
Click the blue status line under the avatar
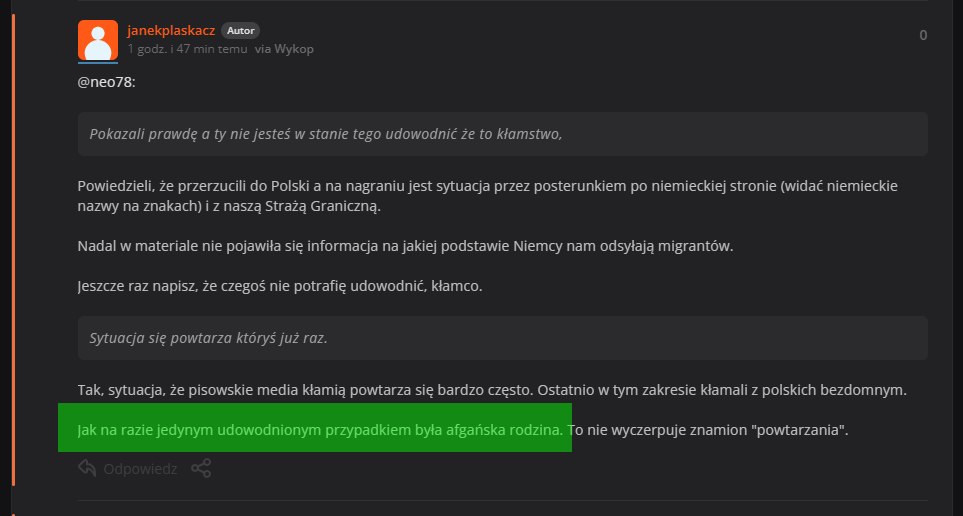pyautogui.click(x=97, y=62)
